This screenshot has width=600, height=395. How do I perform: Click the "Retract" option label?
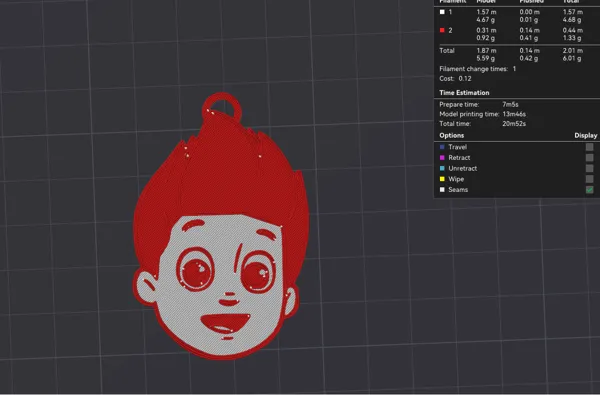pyautogui.click(x=459, y=158)
